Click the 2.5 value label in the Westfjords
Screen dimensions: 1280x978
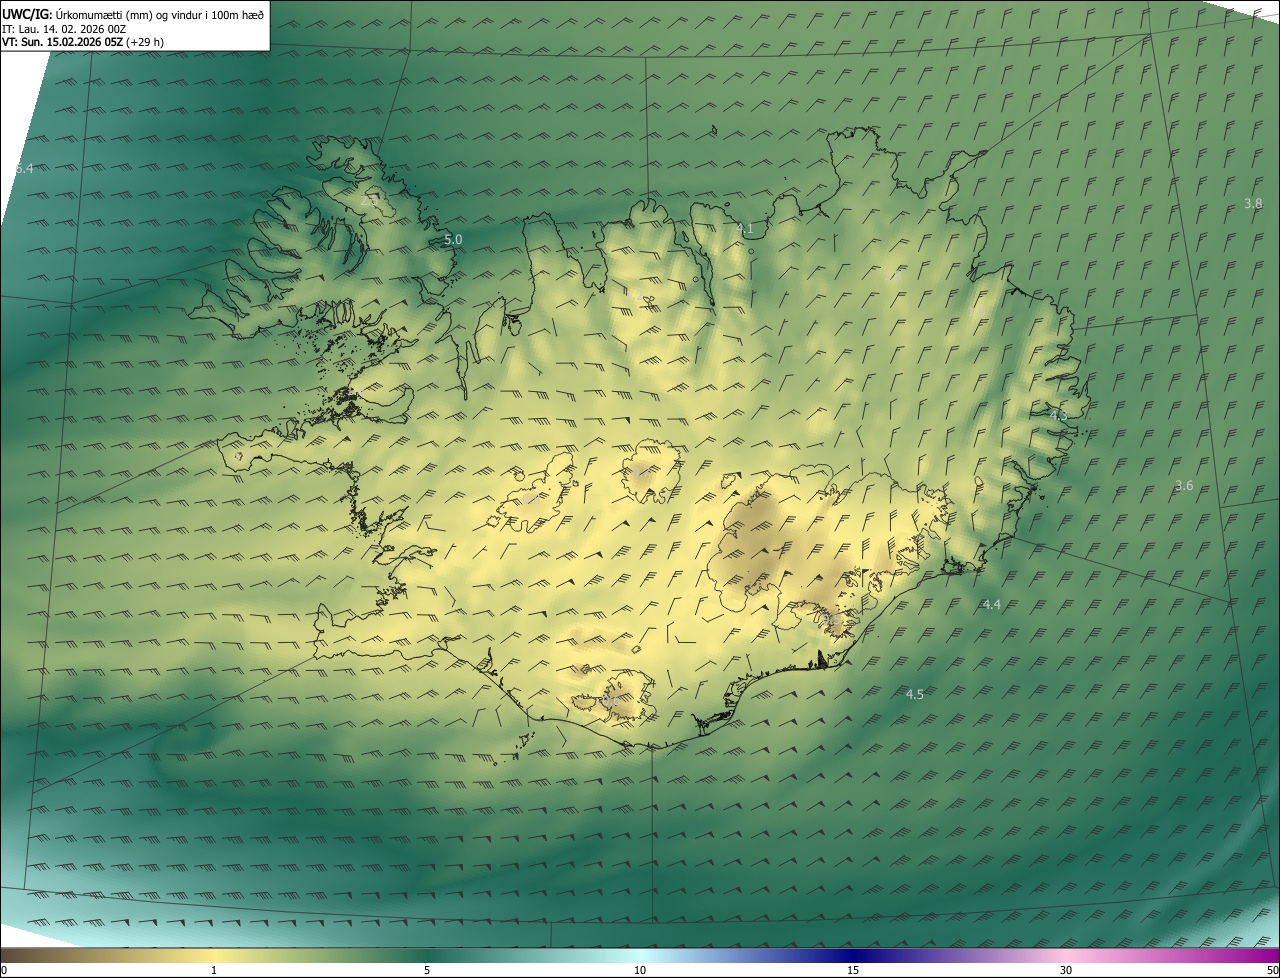pyautogui.click(x=369, y=201)
